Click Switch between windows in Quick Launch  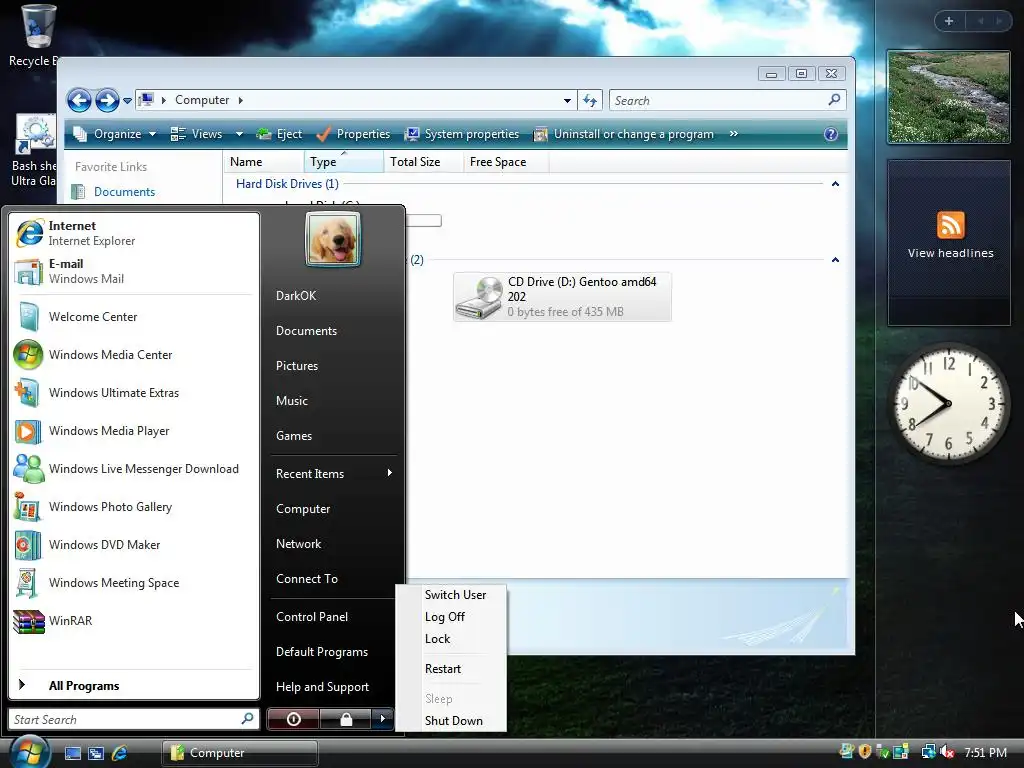pos(96,753)
